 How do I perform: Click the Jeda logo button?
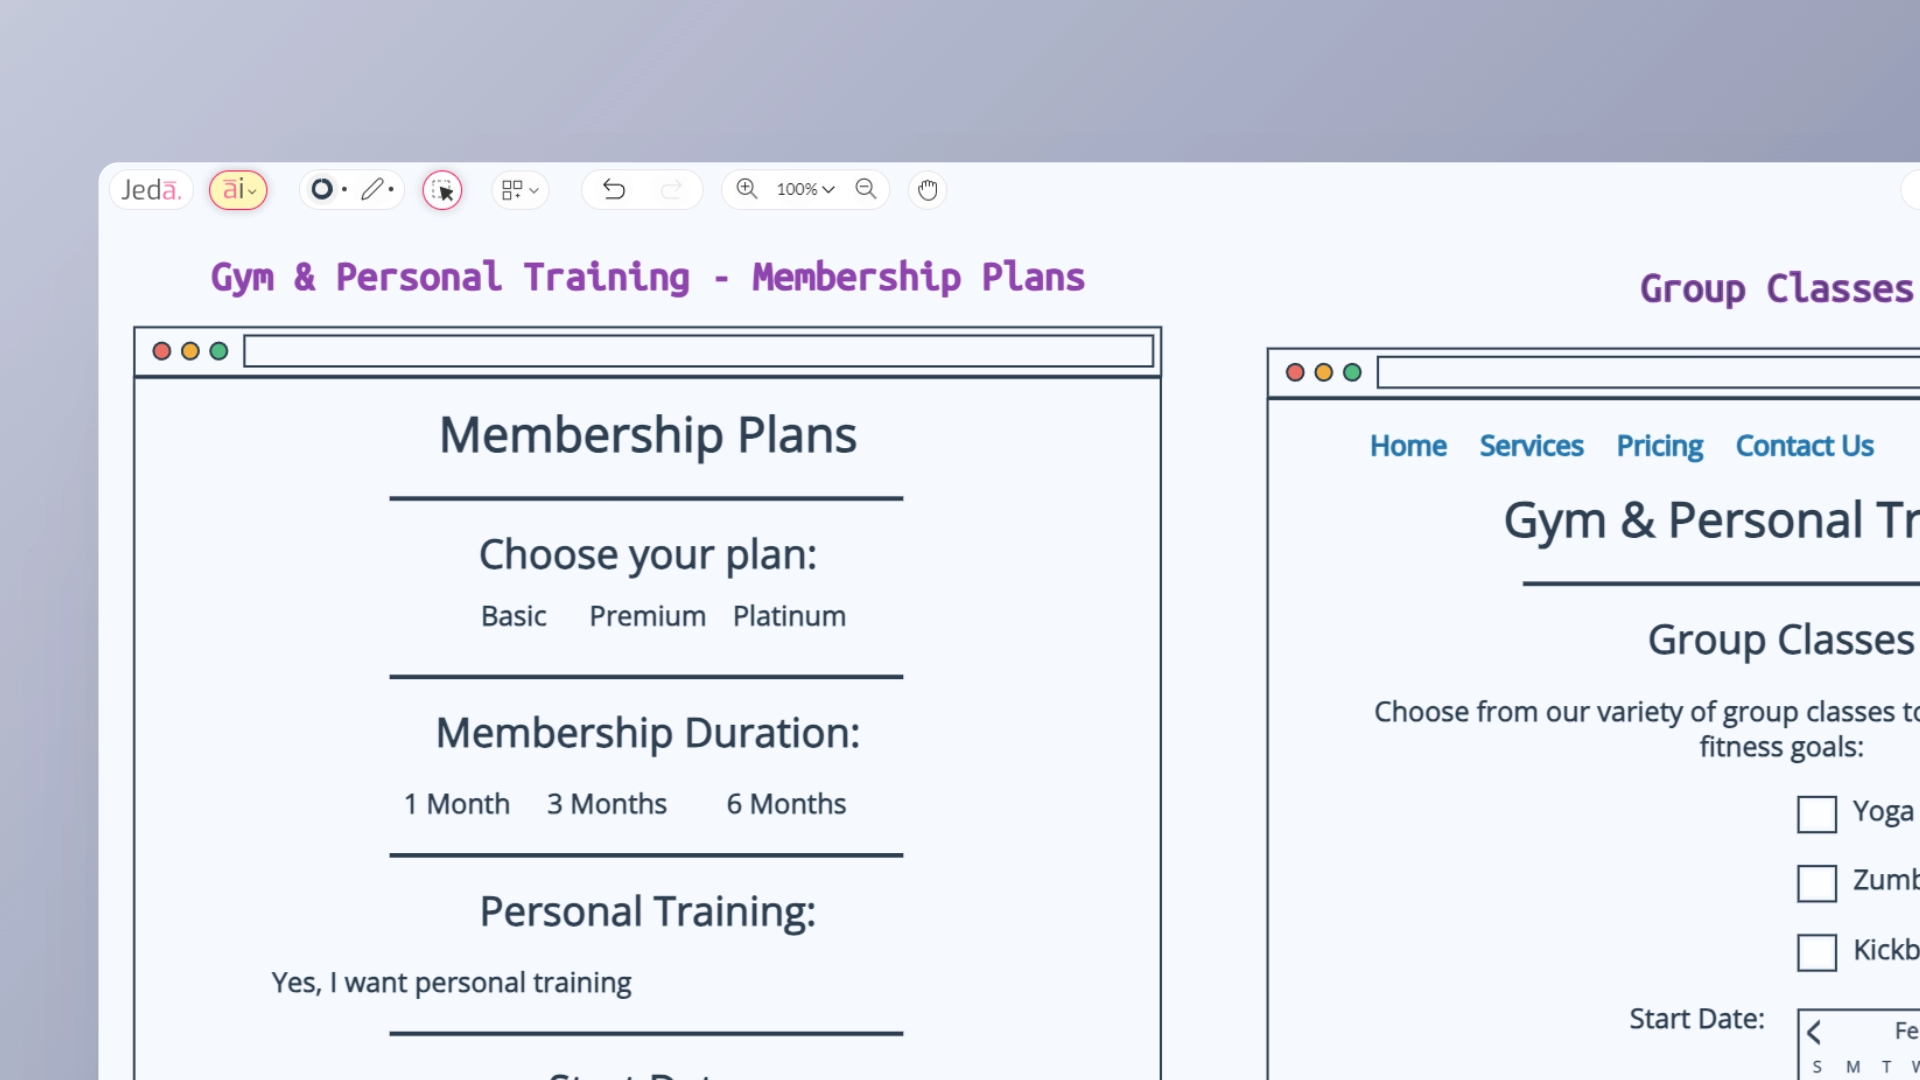click(x=151, y=190)
